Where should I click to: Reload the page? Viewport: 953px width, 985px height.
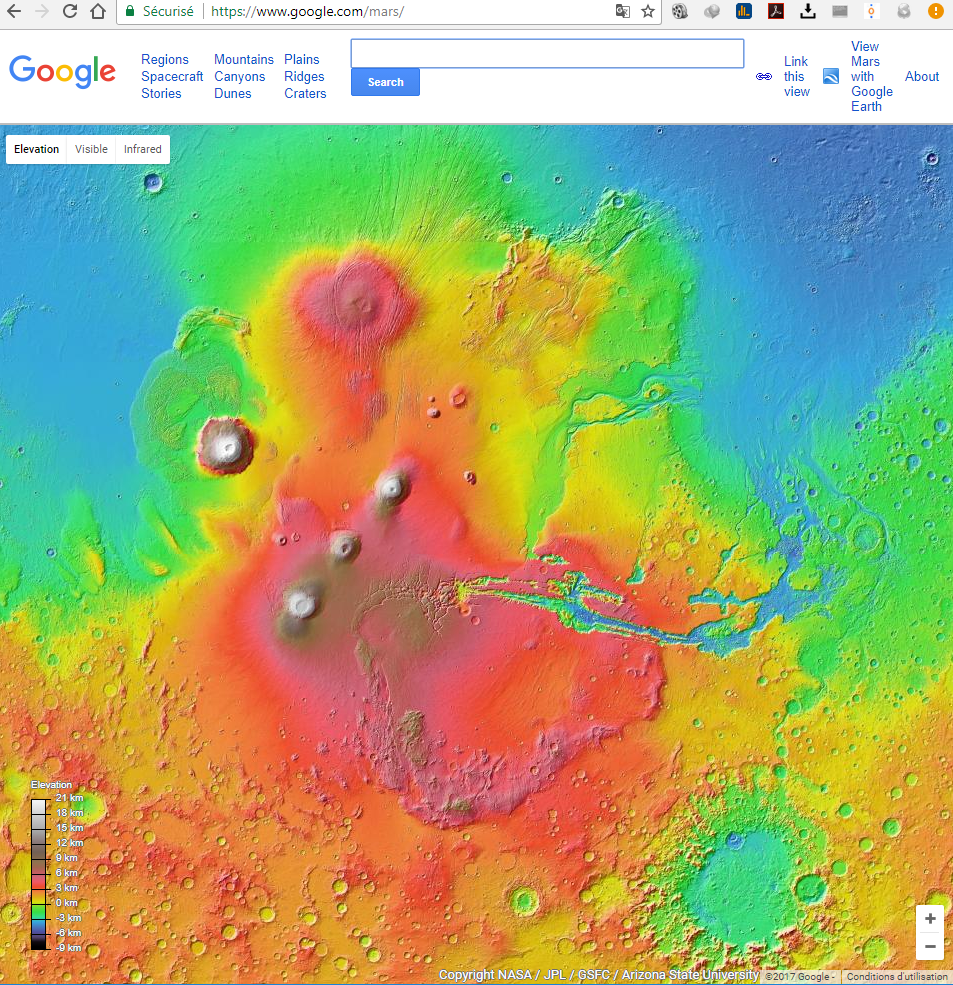[x=69, y=12]
